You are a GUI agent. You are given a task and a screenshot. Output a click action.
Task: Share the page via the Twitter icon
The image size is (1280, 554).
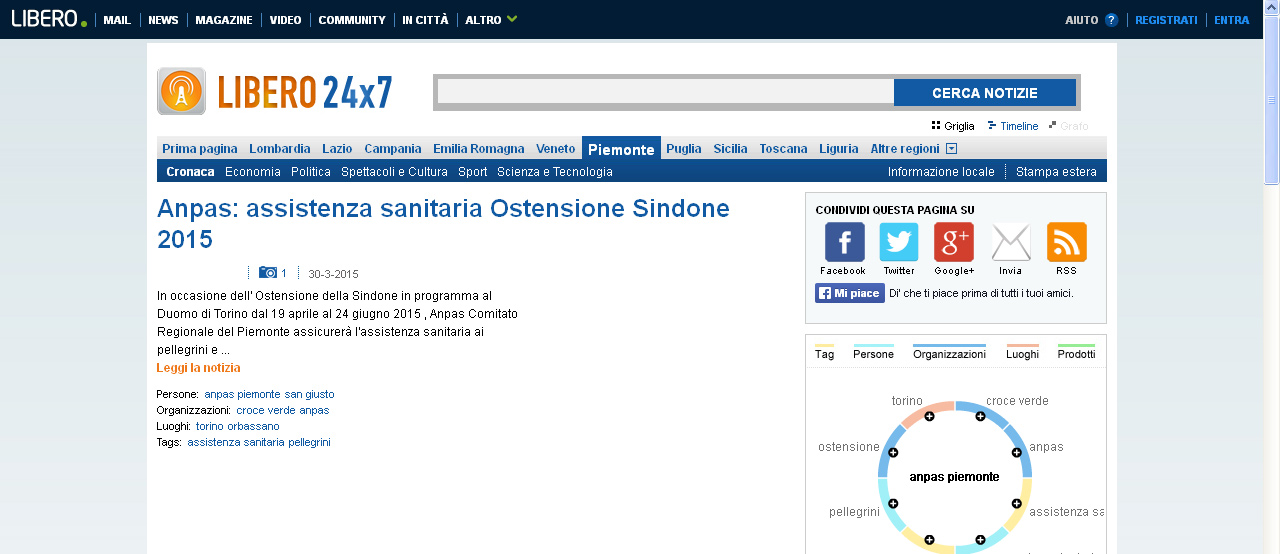click(x=898, y=242)
